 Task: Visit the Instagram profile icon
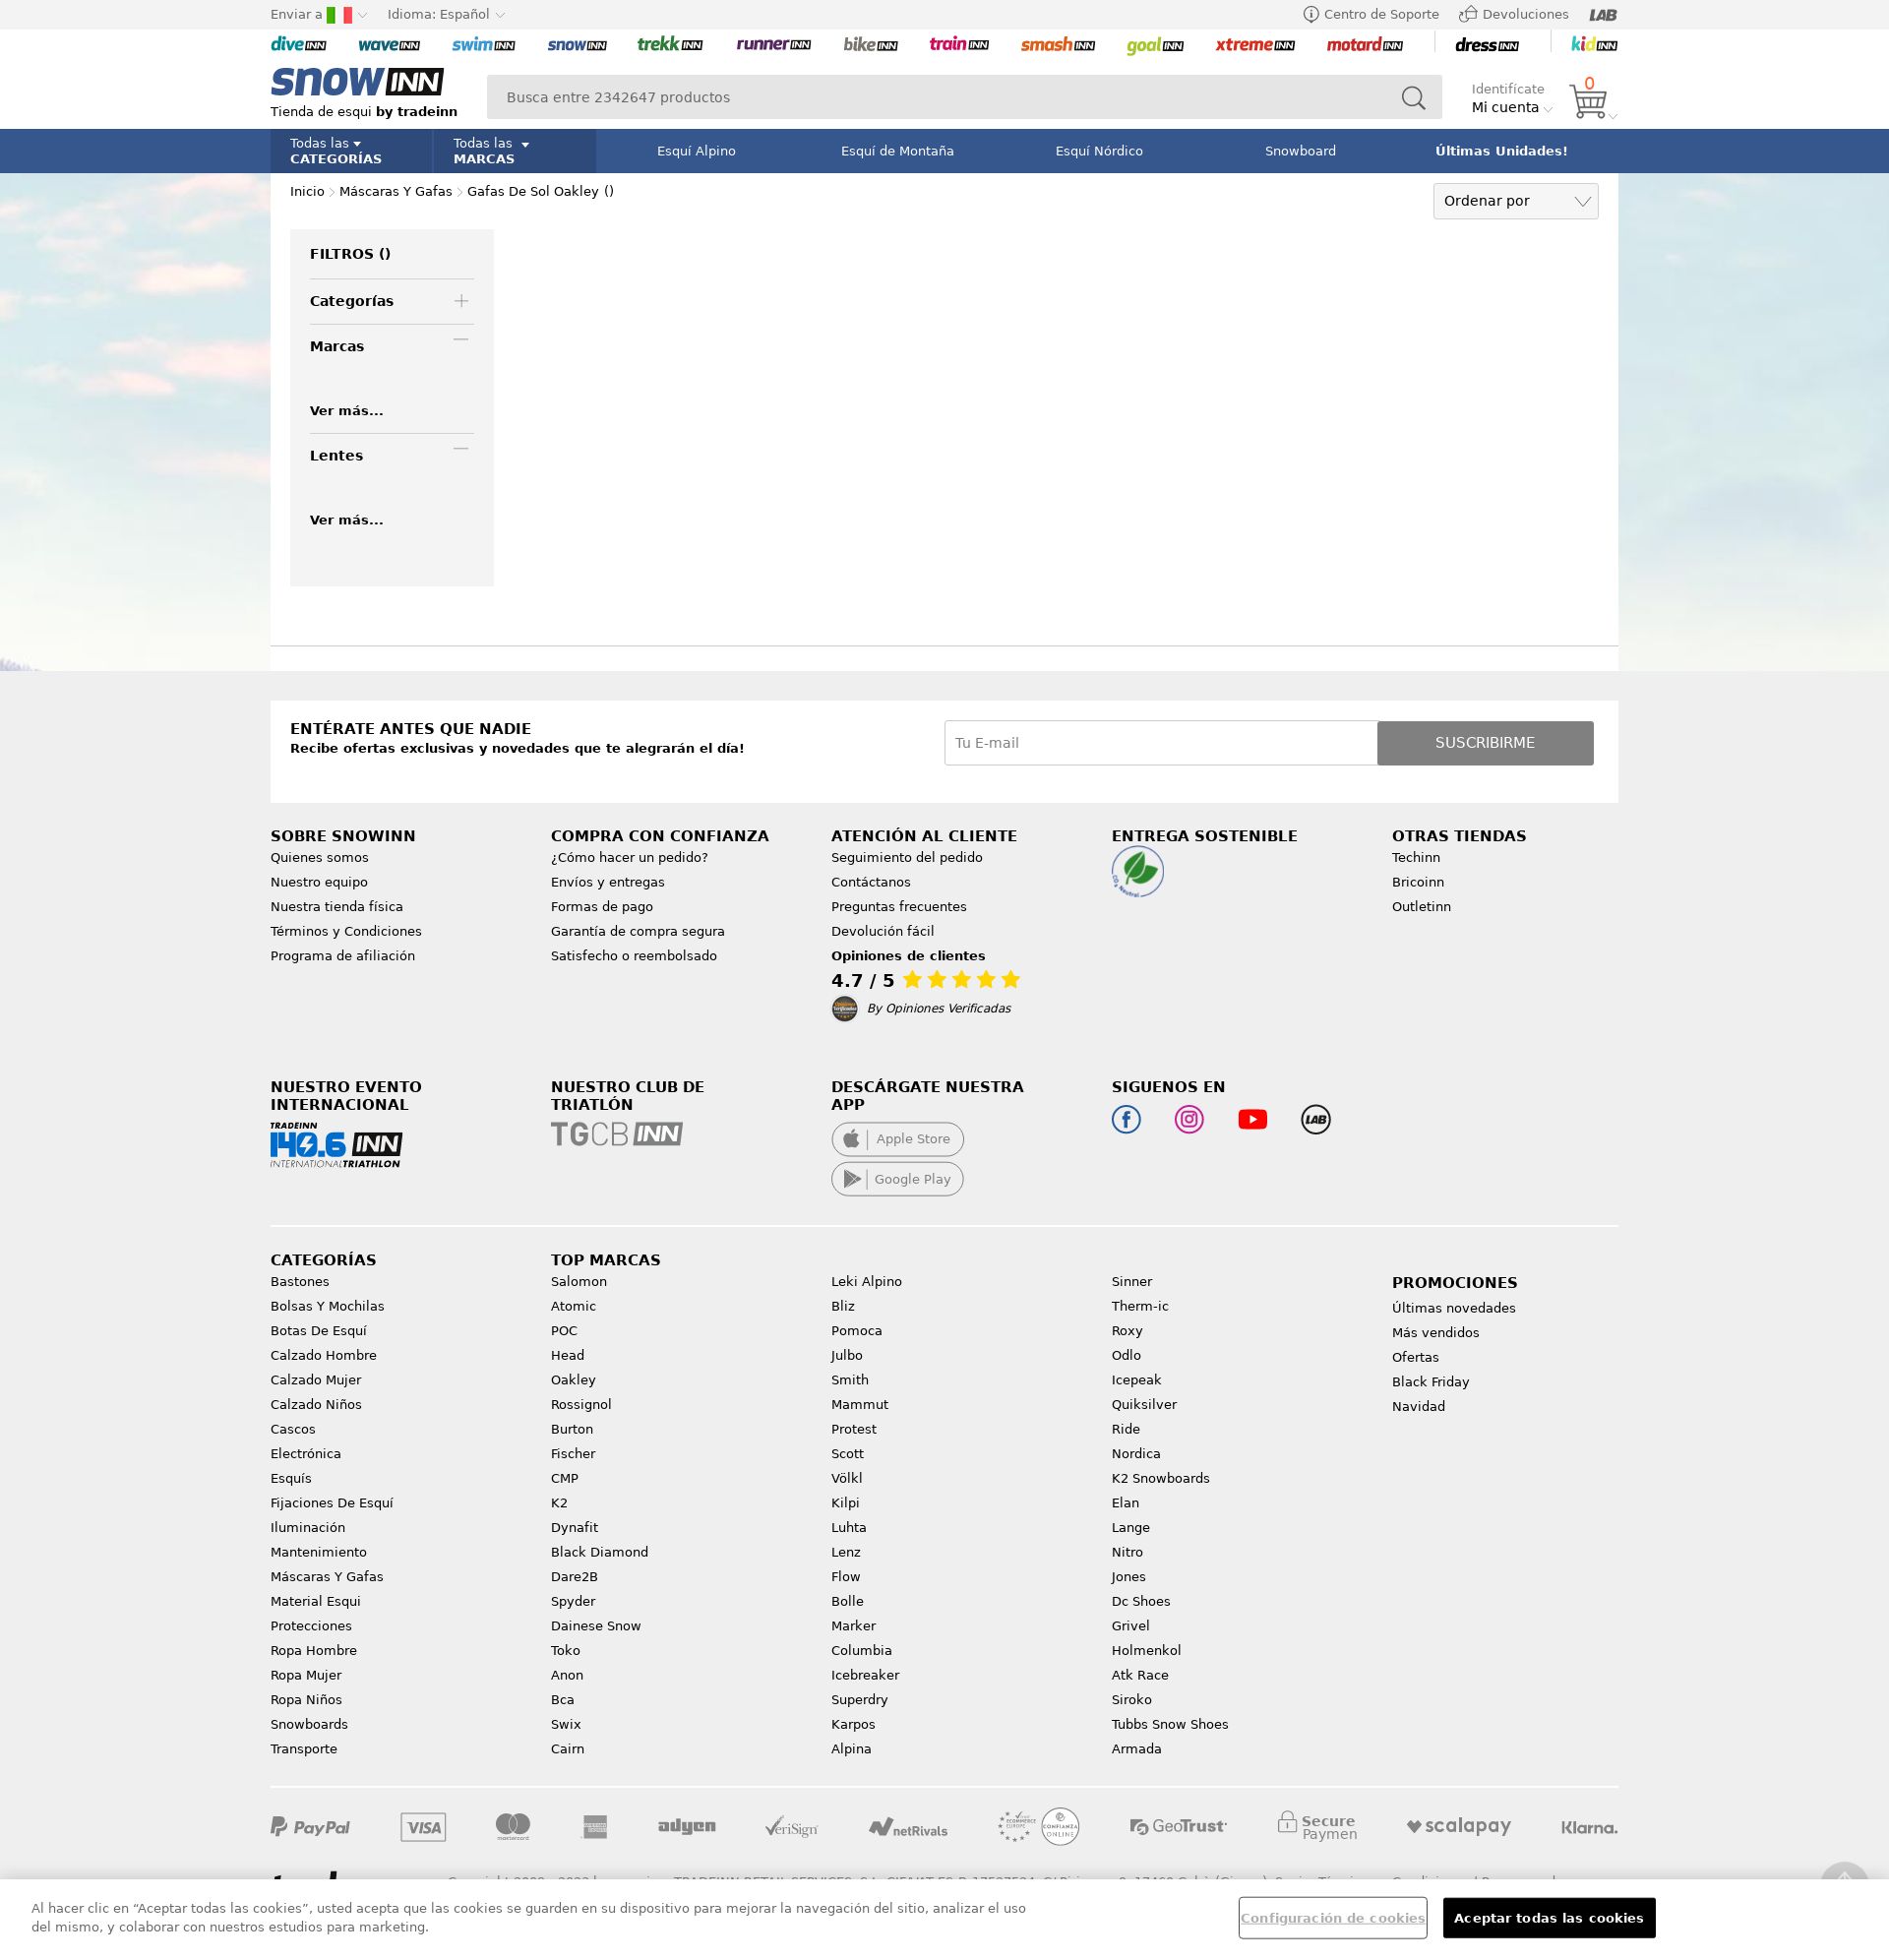tap(1189, 1119)
